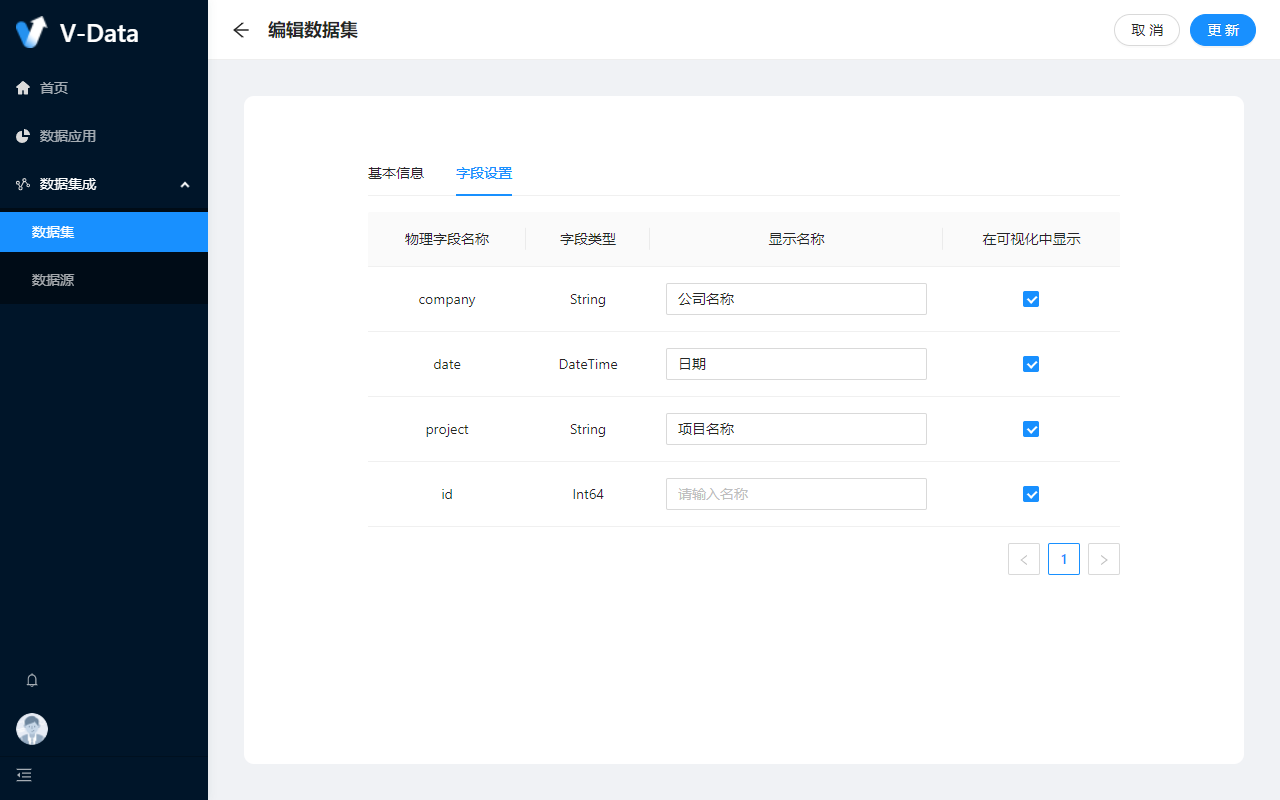
Task: Click the V-Data logo icon
Action: point(32,32)
